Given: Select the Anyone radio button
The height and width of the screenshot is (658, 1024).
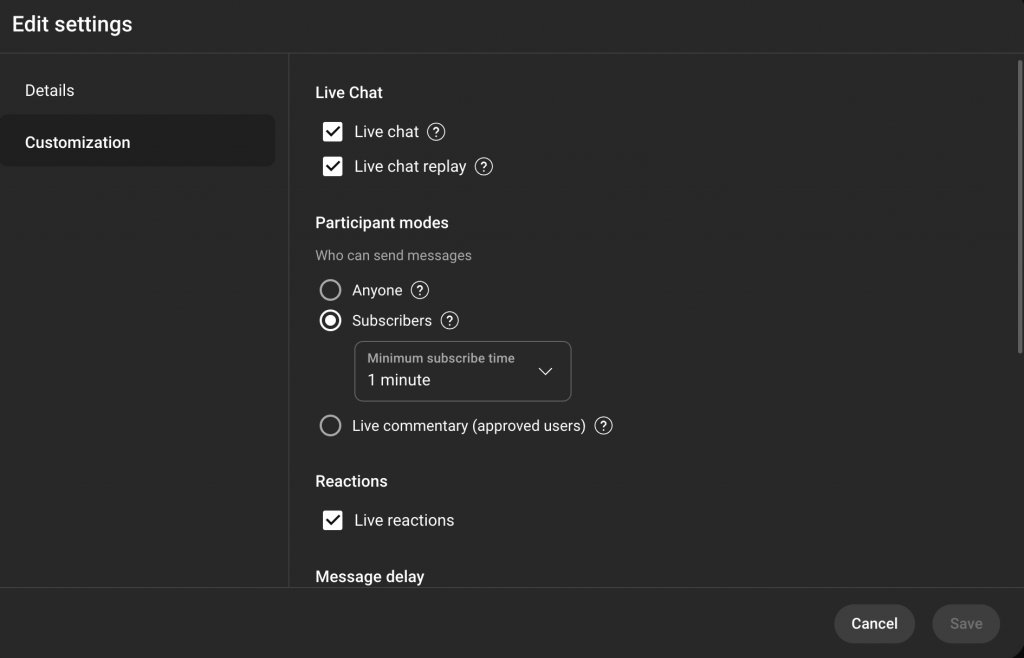Looking at the screenshot, I should pos(330,291).
